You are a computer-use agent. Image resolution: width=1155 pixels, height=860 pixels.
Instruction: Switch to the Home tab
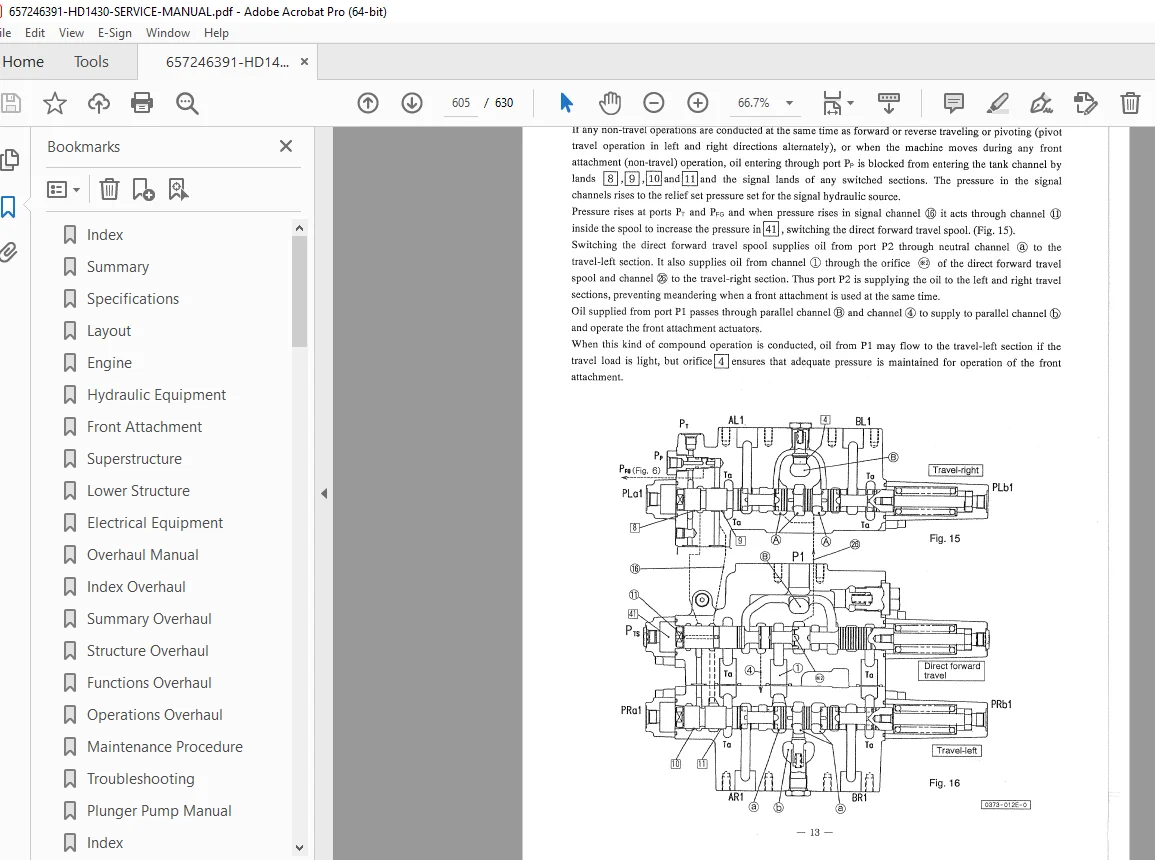point(23,62)
